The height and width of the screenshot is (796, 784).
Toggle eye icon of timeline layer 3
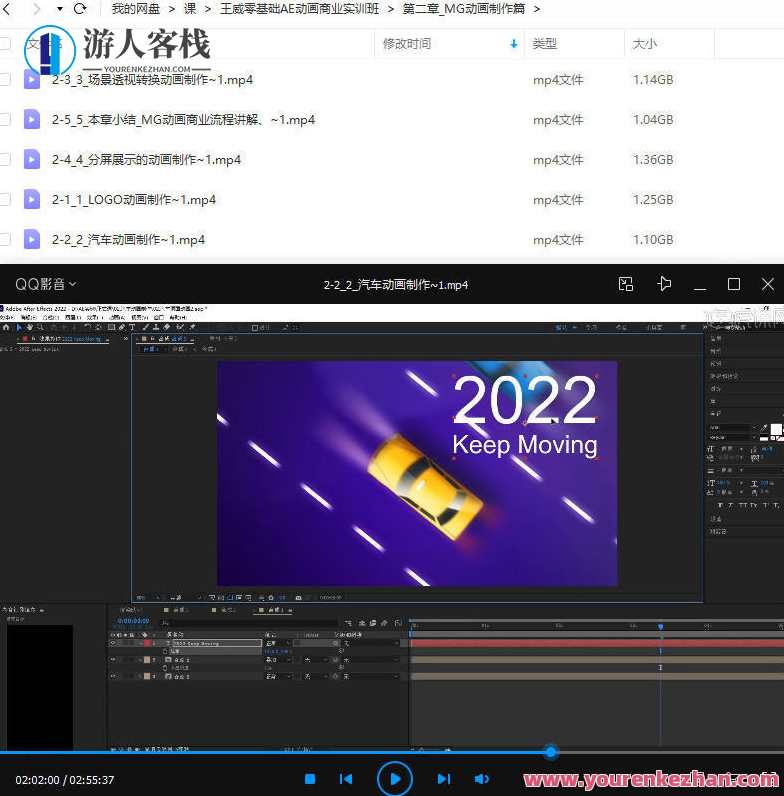point(113,677)
